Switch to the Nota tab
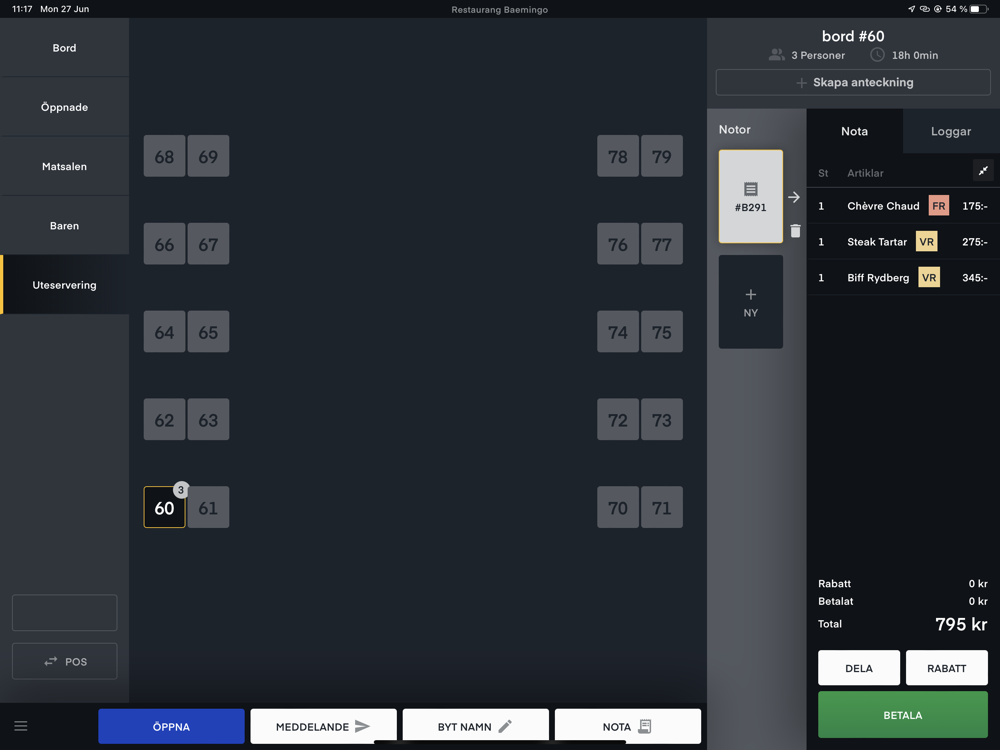1000x750 pixels. [x=854, y=131]
